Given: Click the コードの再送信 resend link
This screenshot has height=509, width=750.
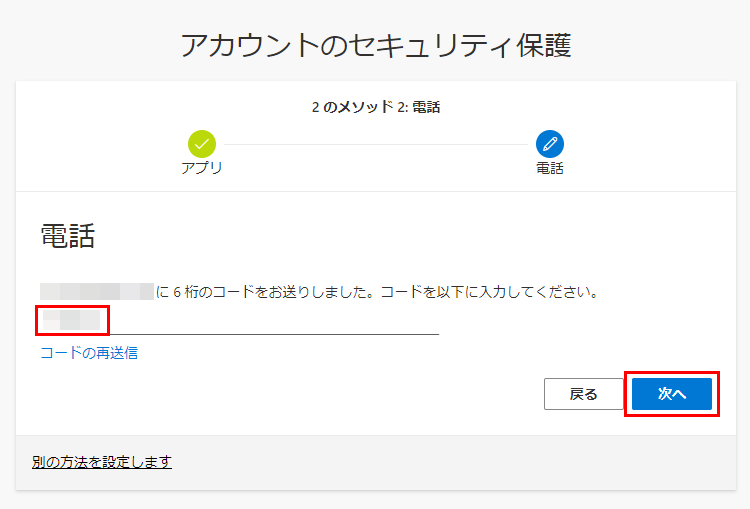Looking at the screenshot, I should [89, 353].
